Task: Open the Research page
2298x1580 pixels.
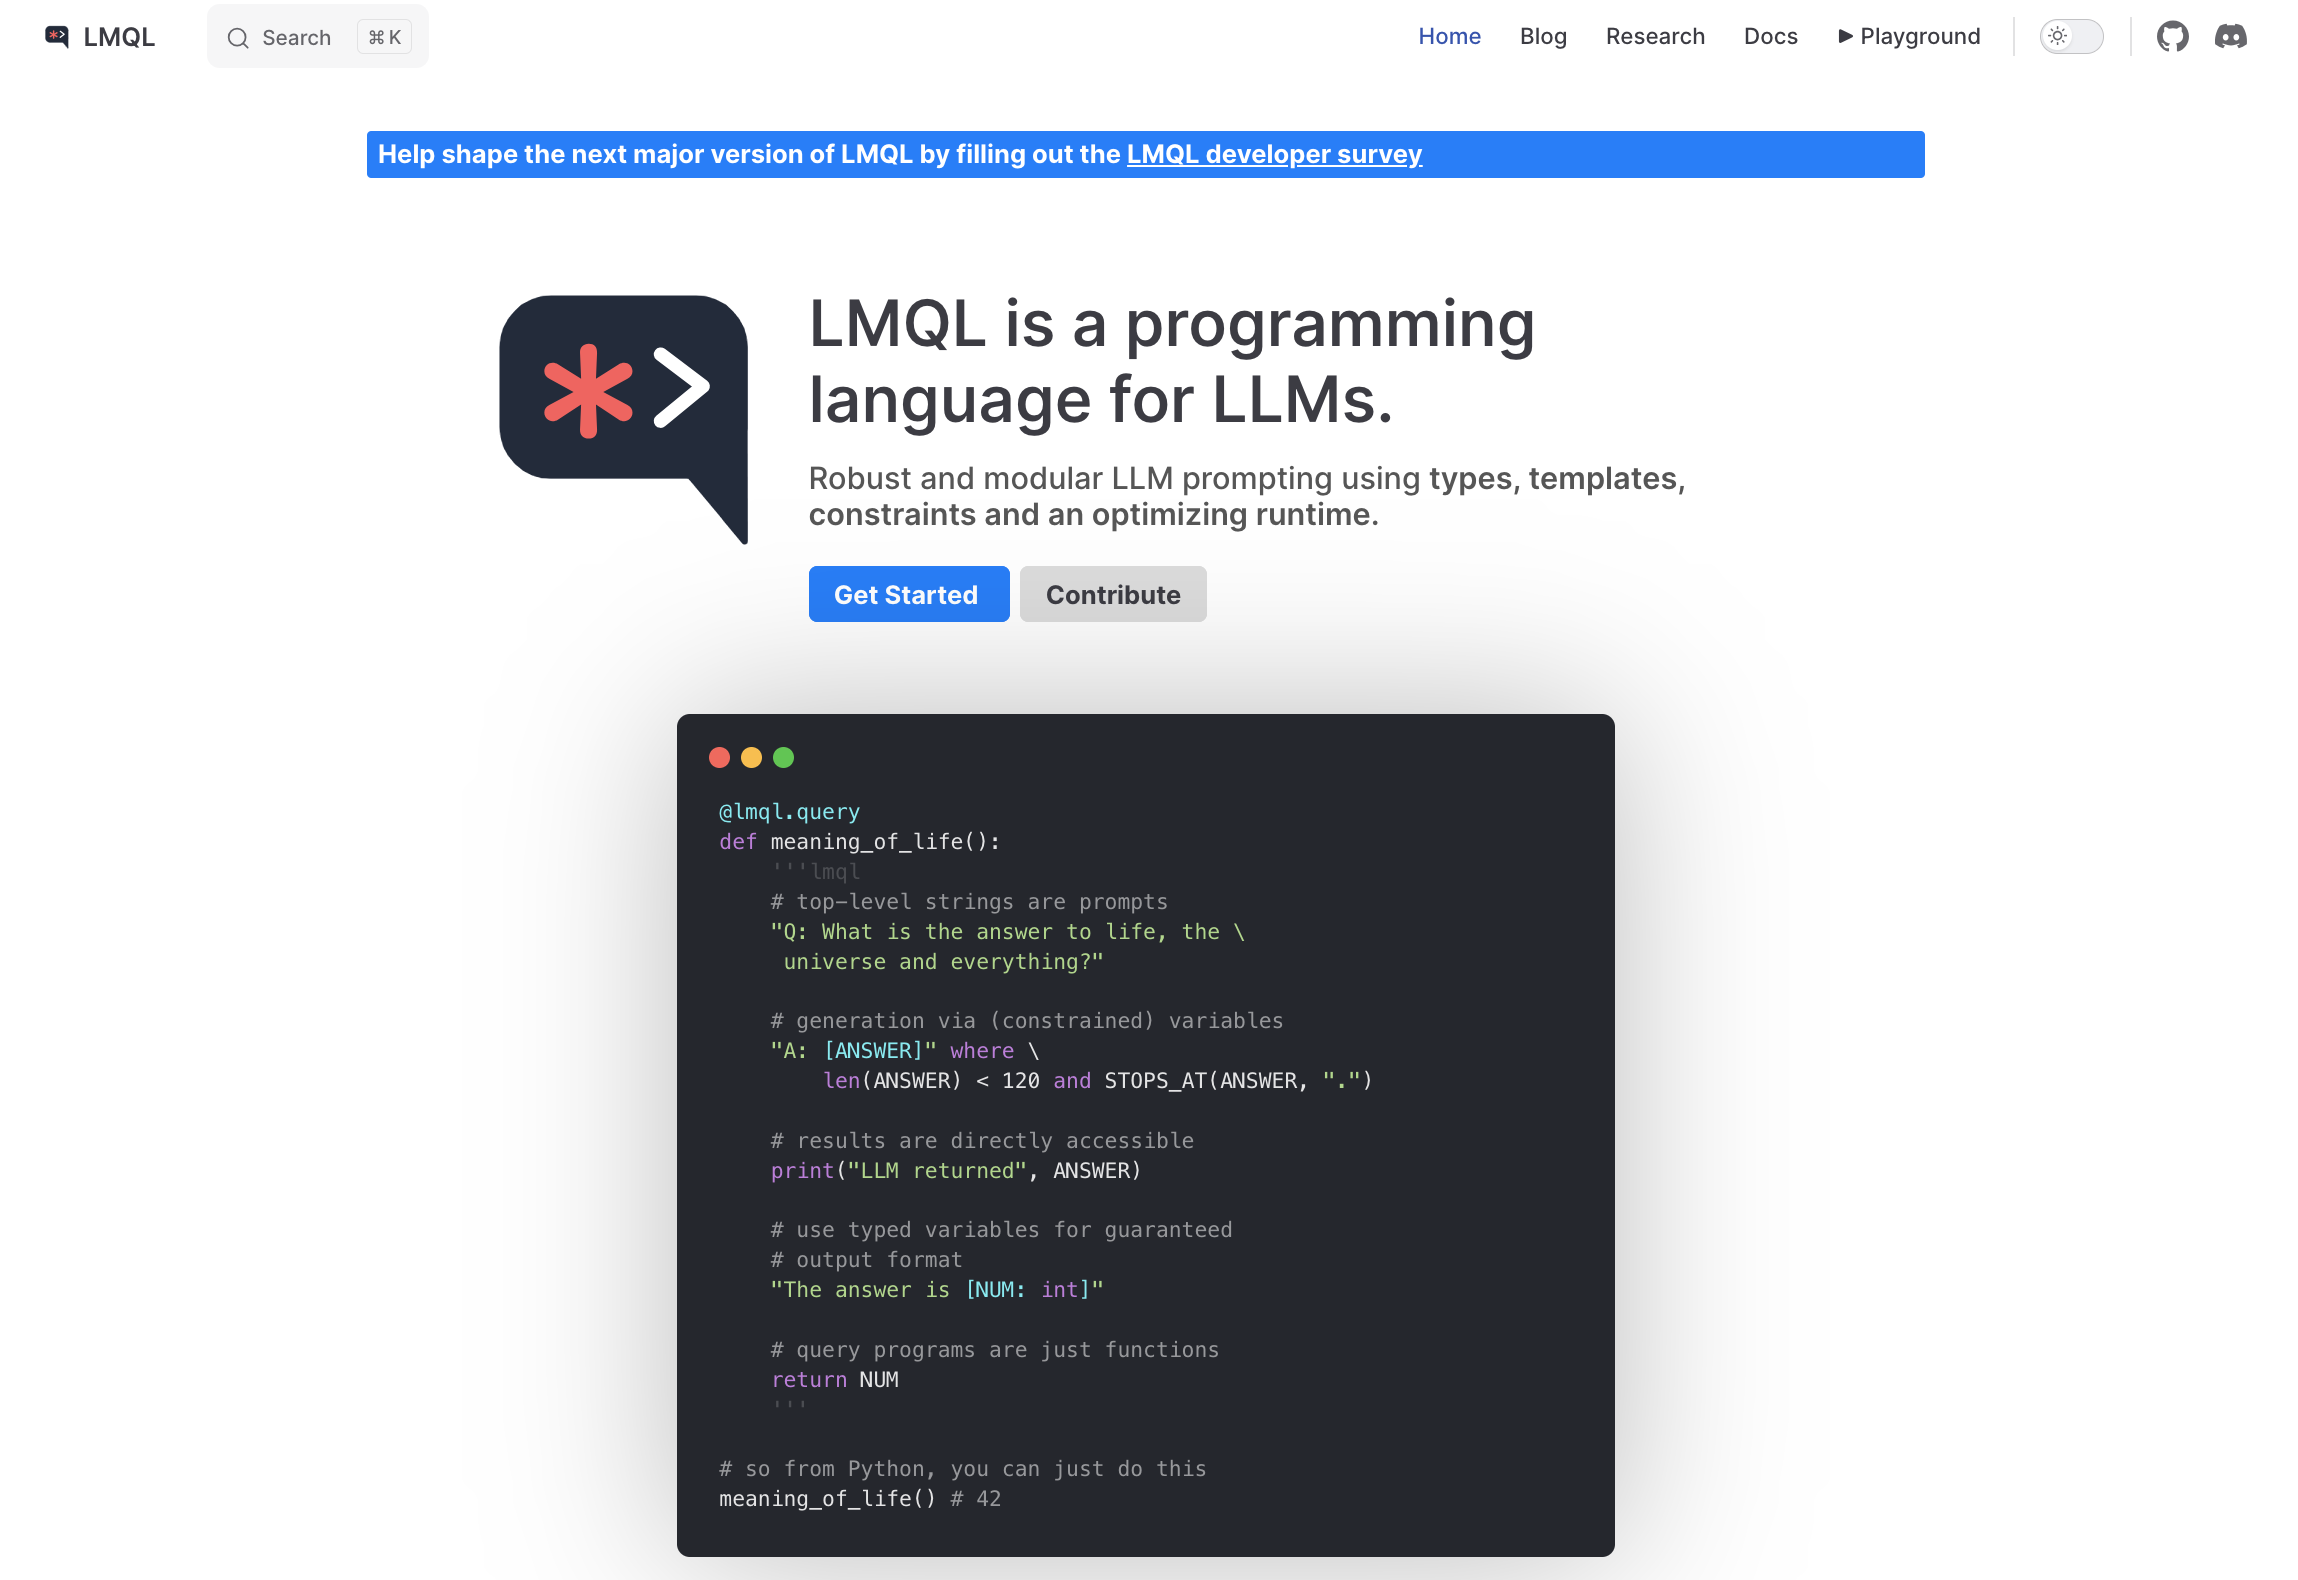Action: pyautogui.click(x=1655, y=37)
